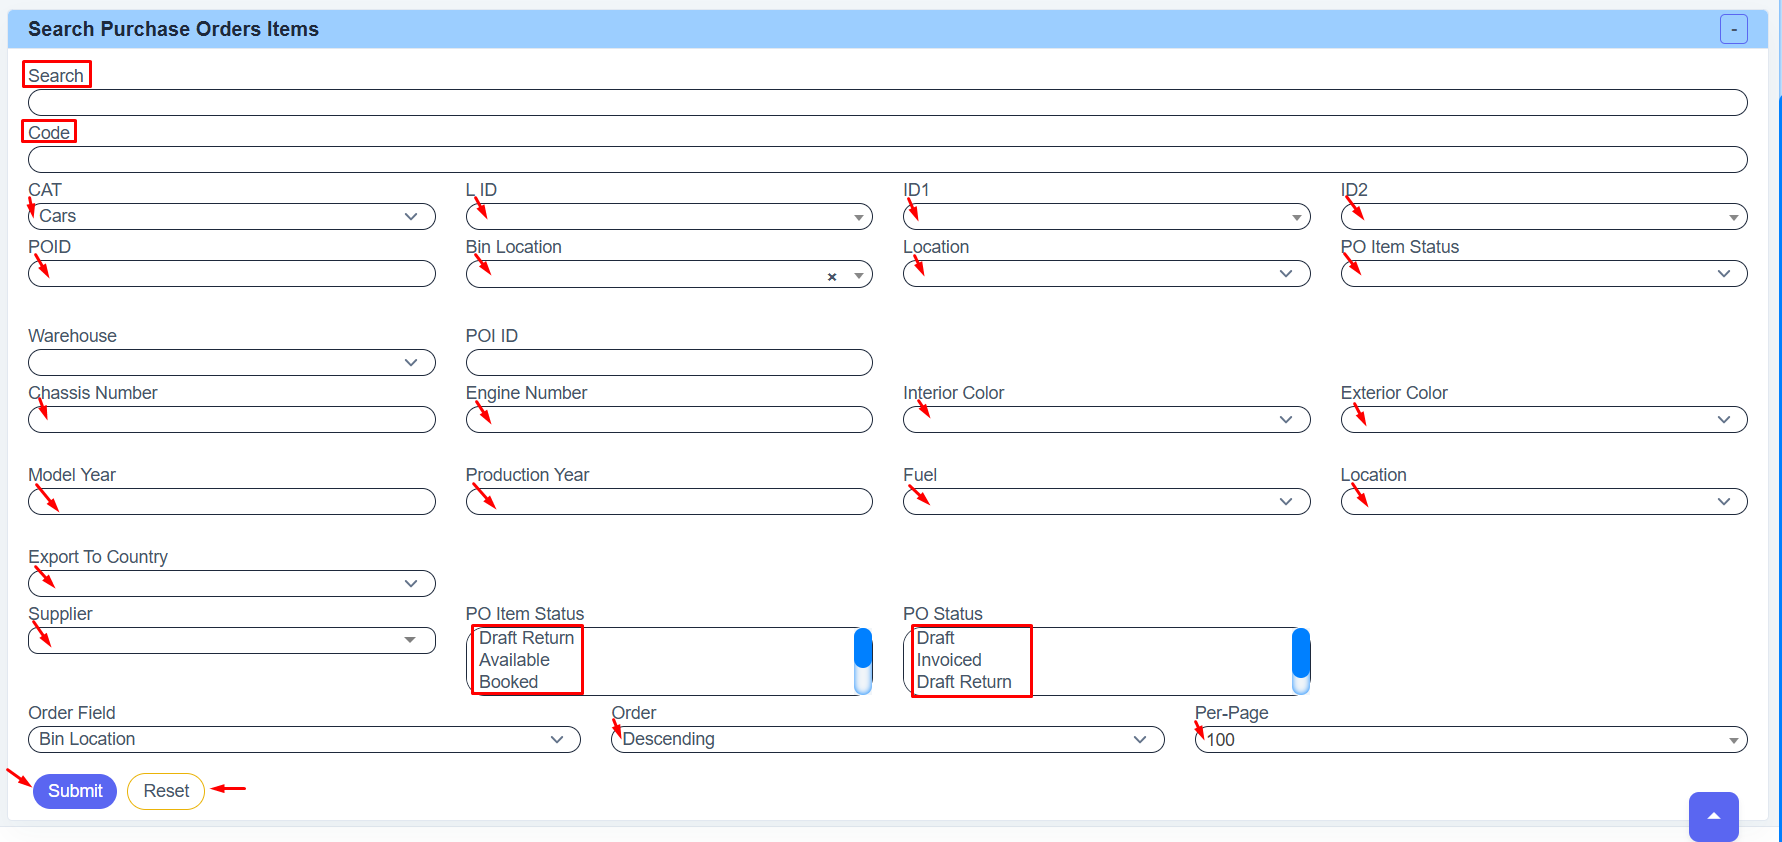Click the Reset button
The height and width of the screenshot is (842, 1782).
point(166,791)
